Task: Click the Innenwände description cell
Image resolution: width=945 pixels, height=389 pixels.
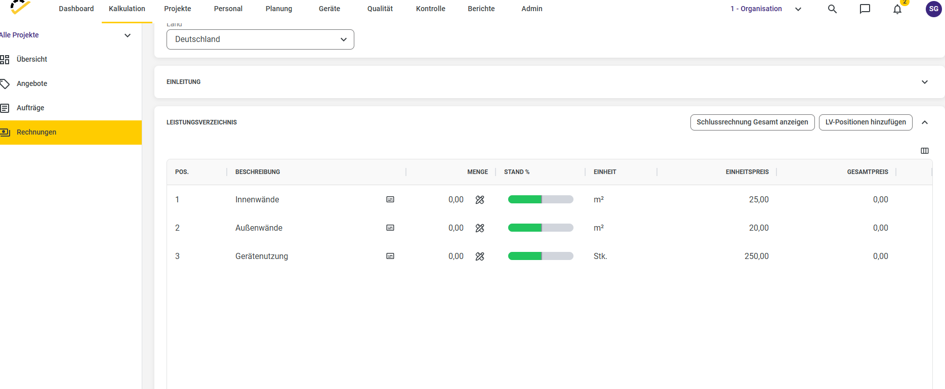Action: coord(257,200)
